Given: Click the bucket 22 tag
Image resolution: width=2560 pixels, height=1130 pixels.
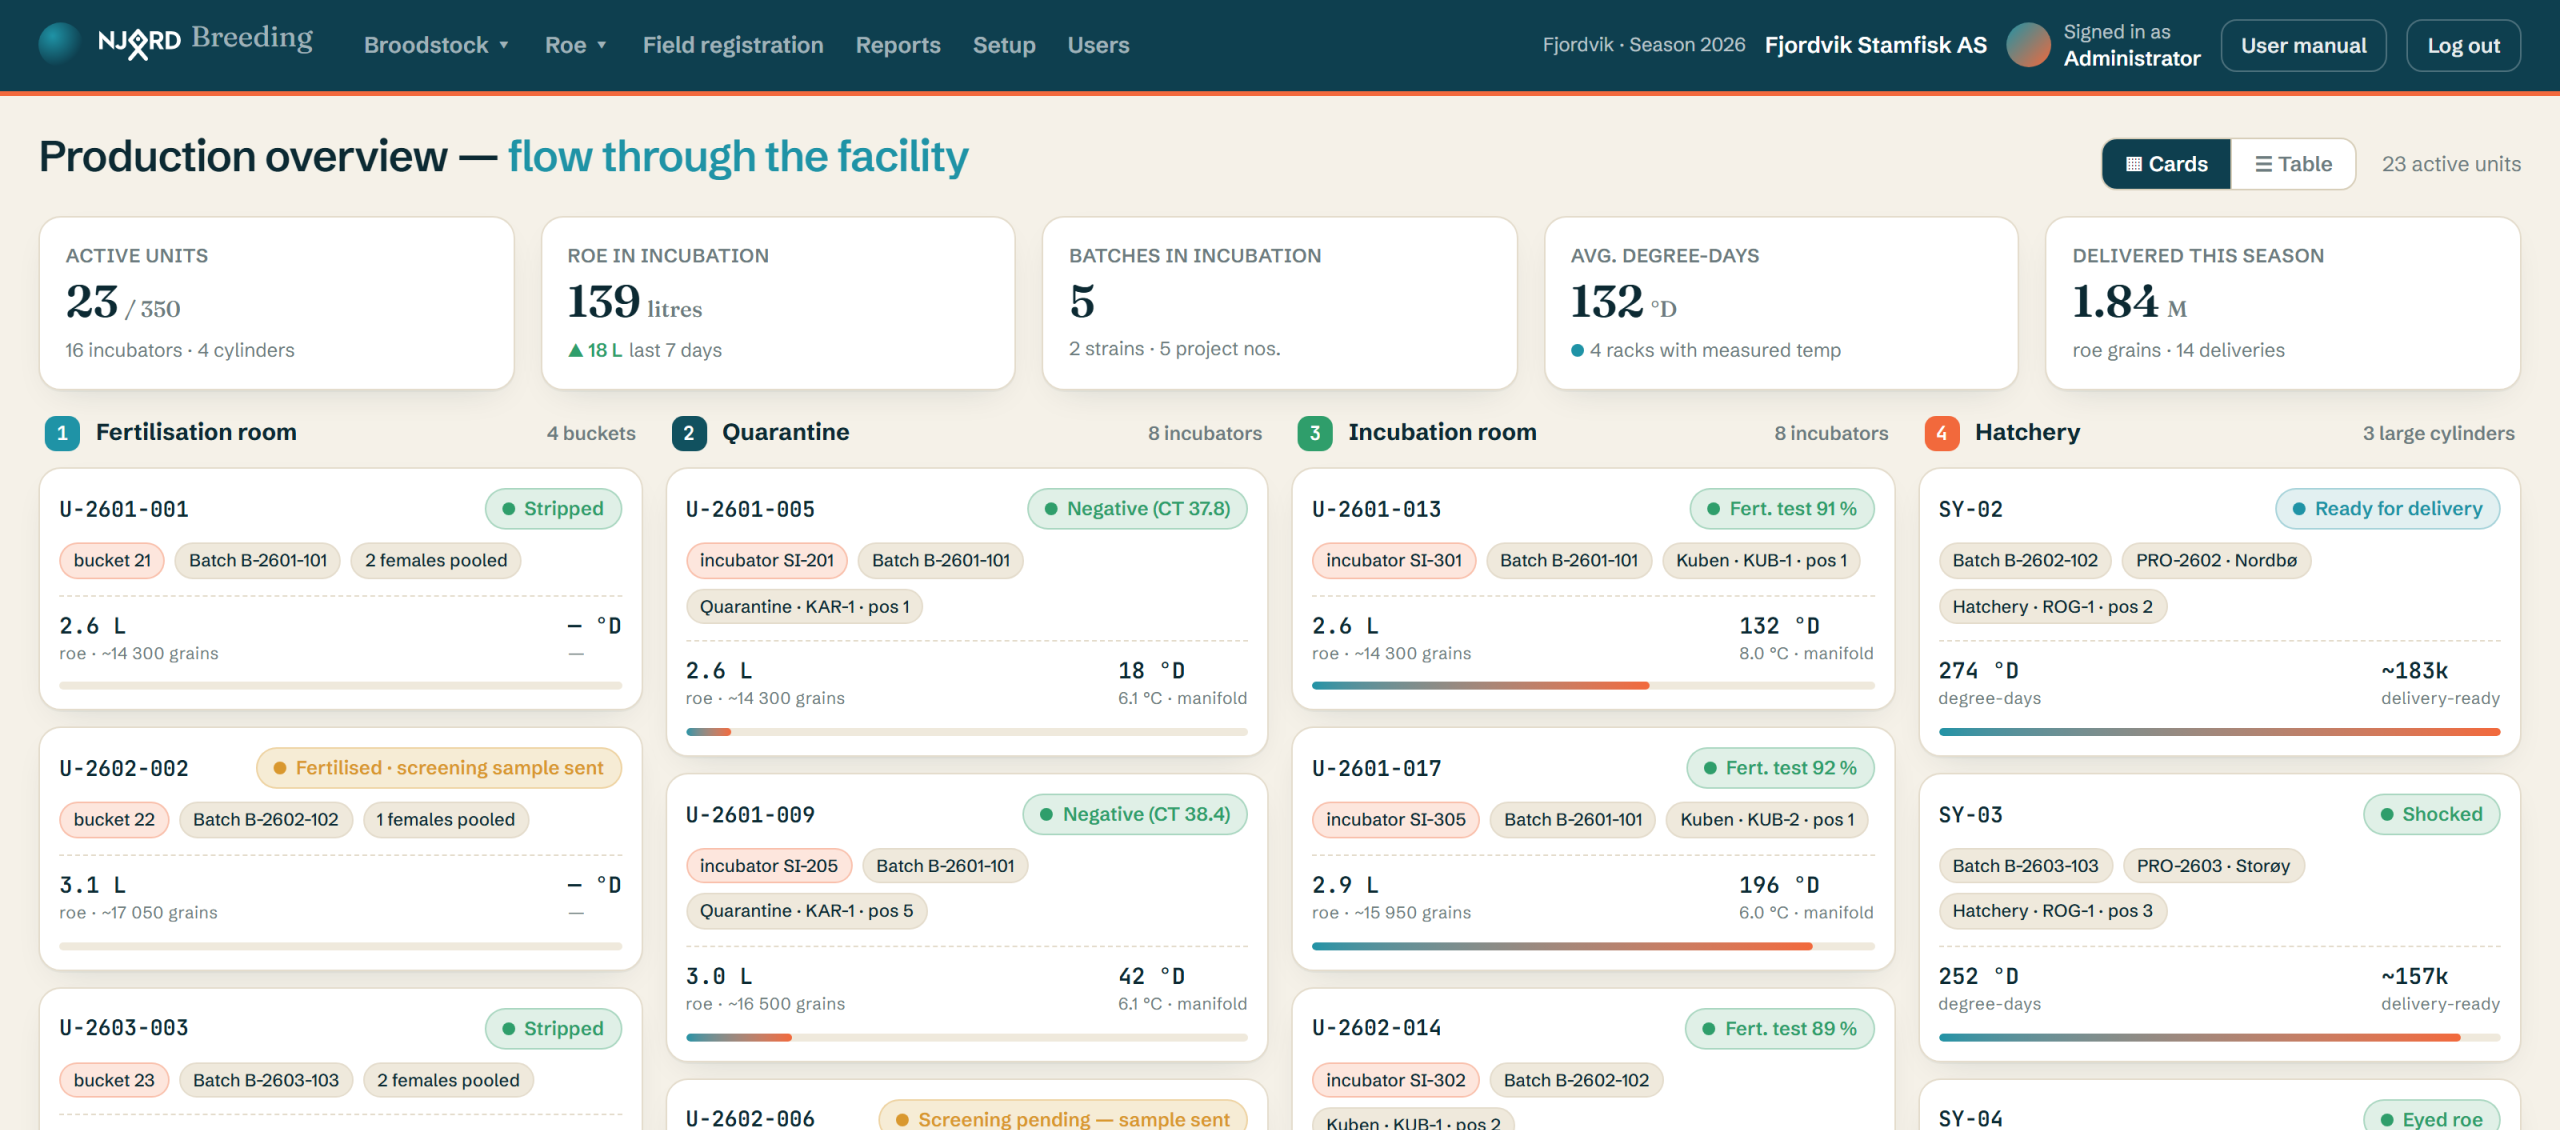Looking at the screenshot, I should tap(114, 819).
